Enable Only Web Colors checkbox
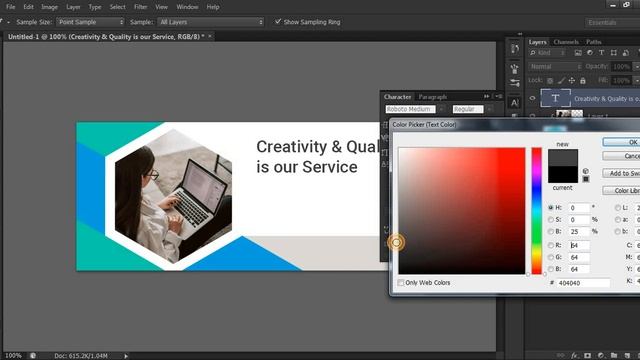The width and height of the screenshot is (640, 360). [400, 282]
